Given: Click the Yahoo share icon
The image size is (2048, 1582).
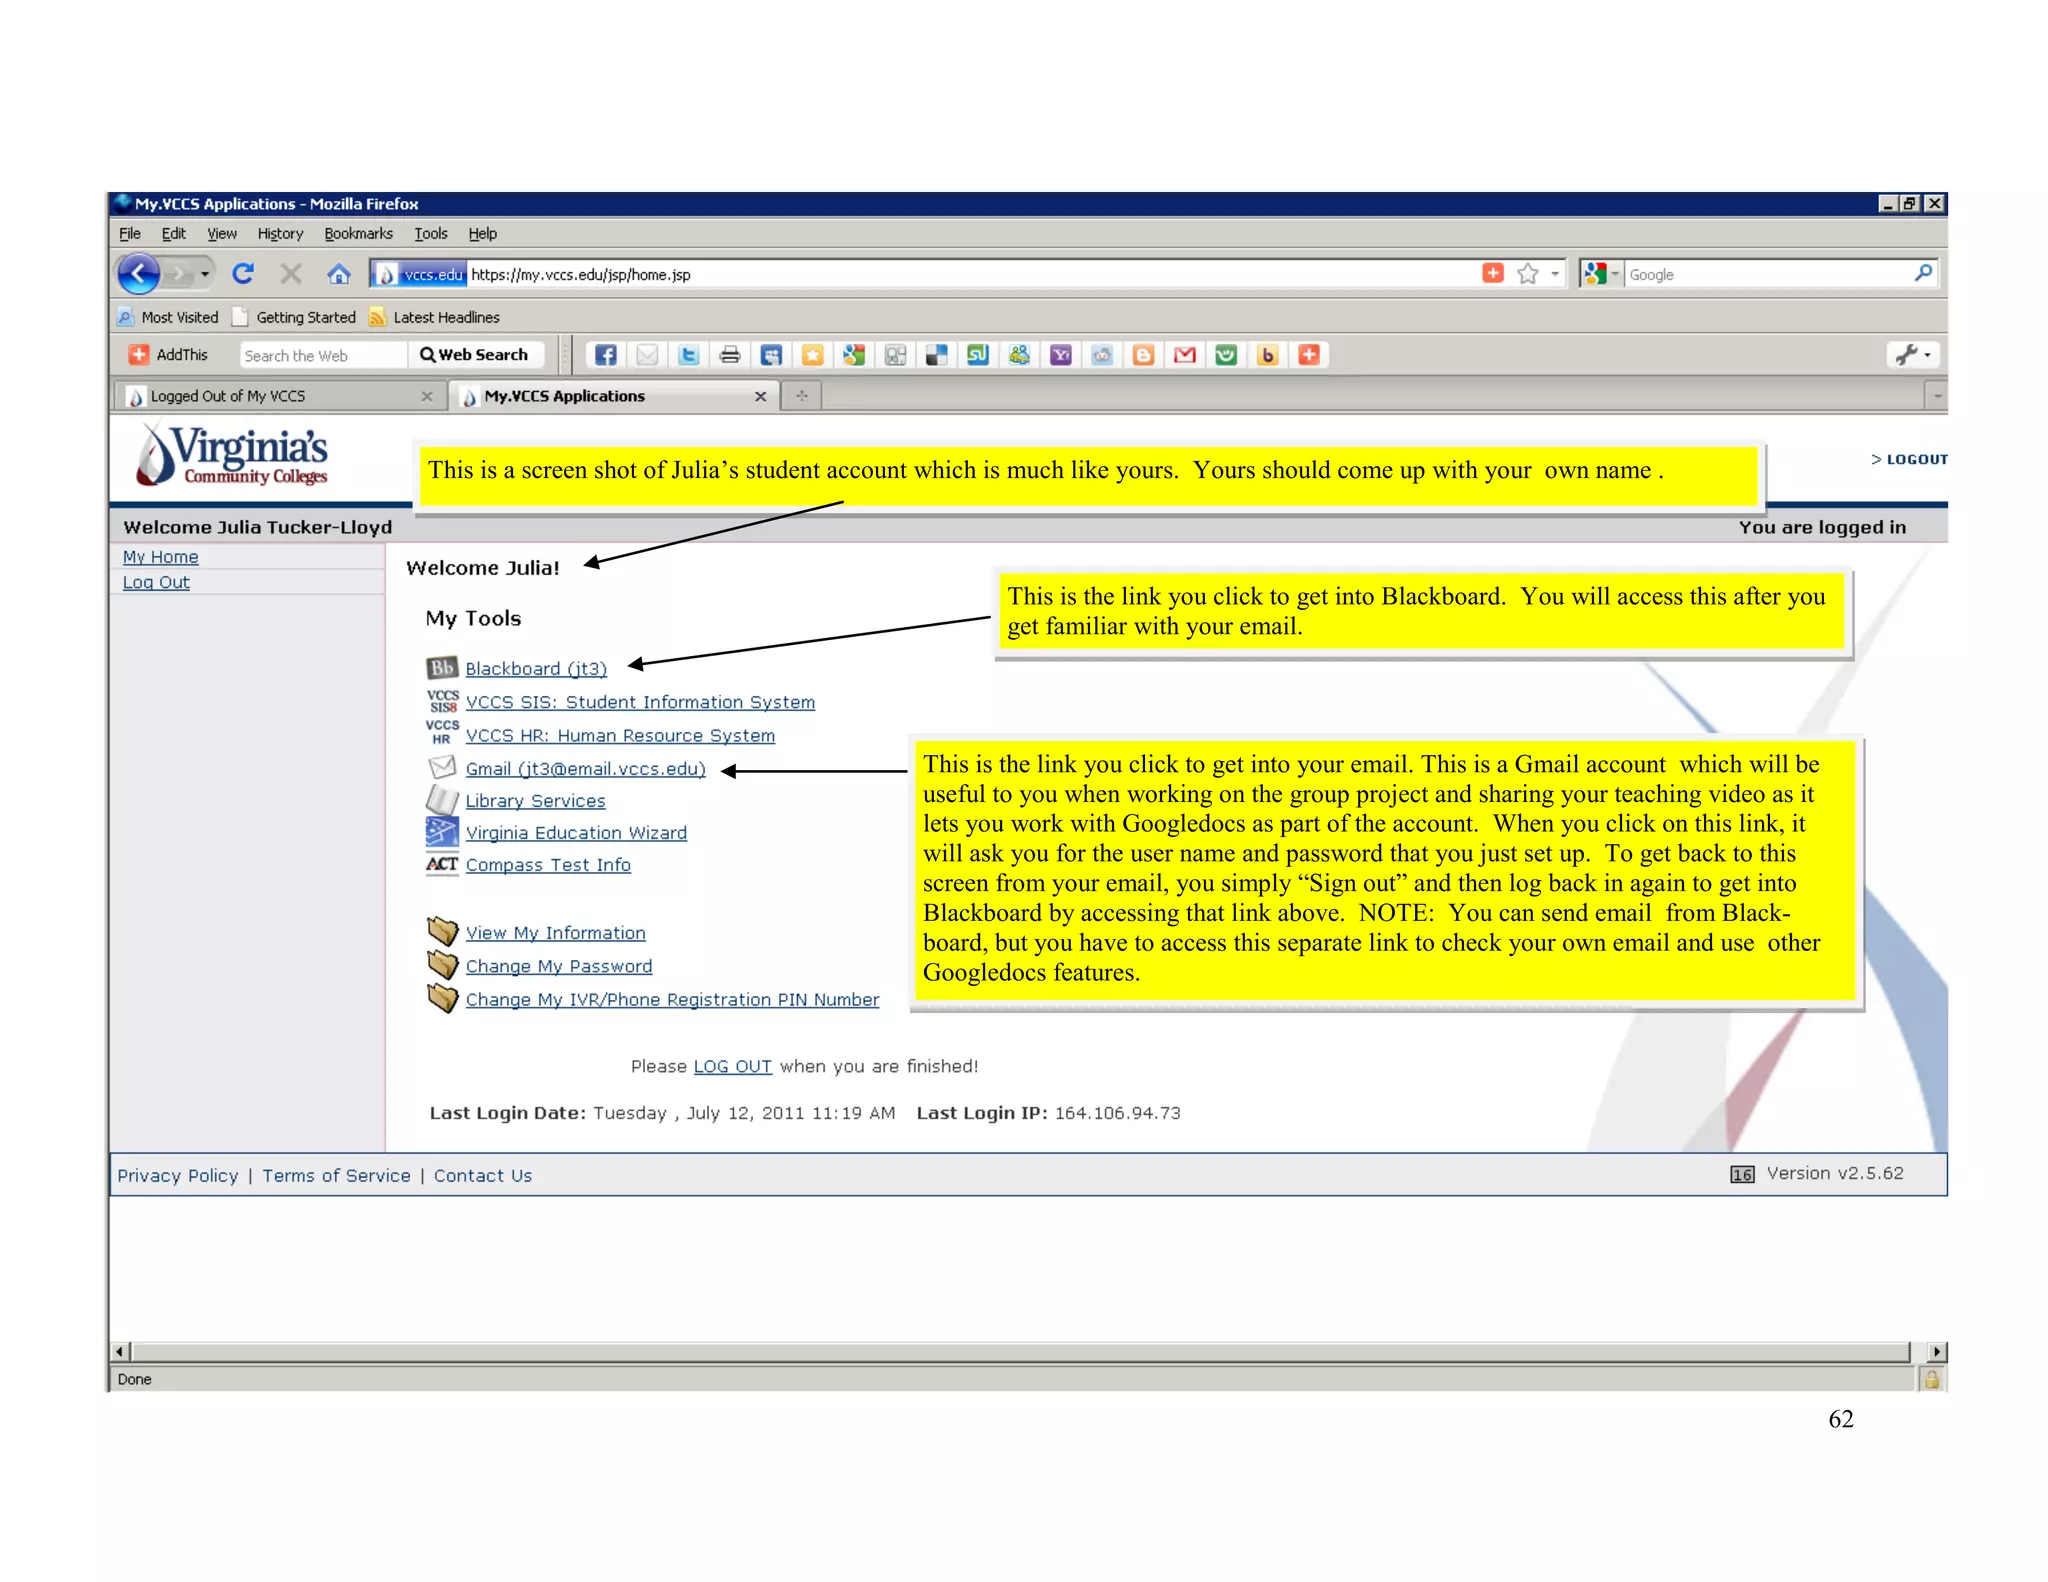Looking at the screenshot, I should point(1060,355).
